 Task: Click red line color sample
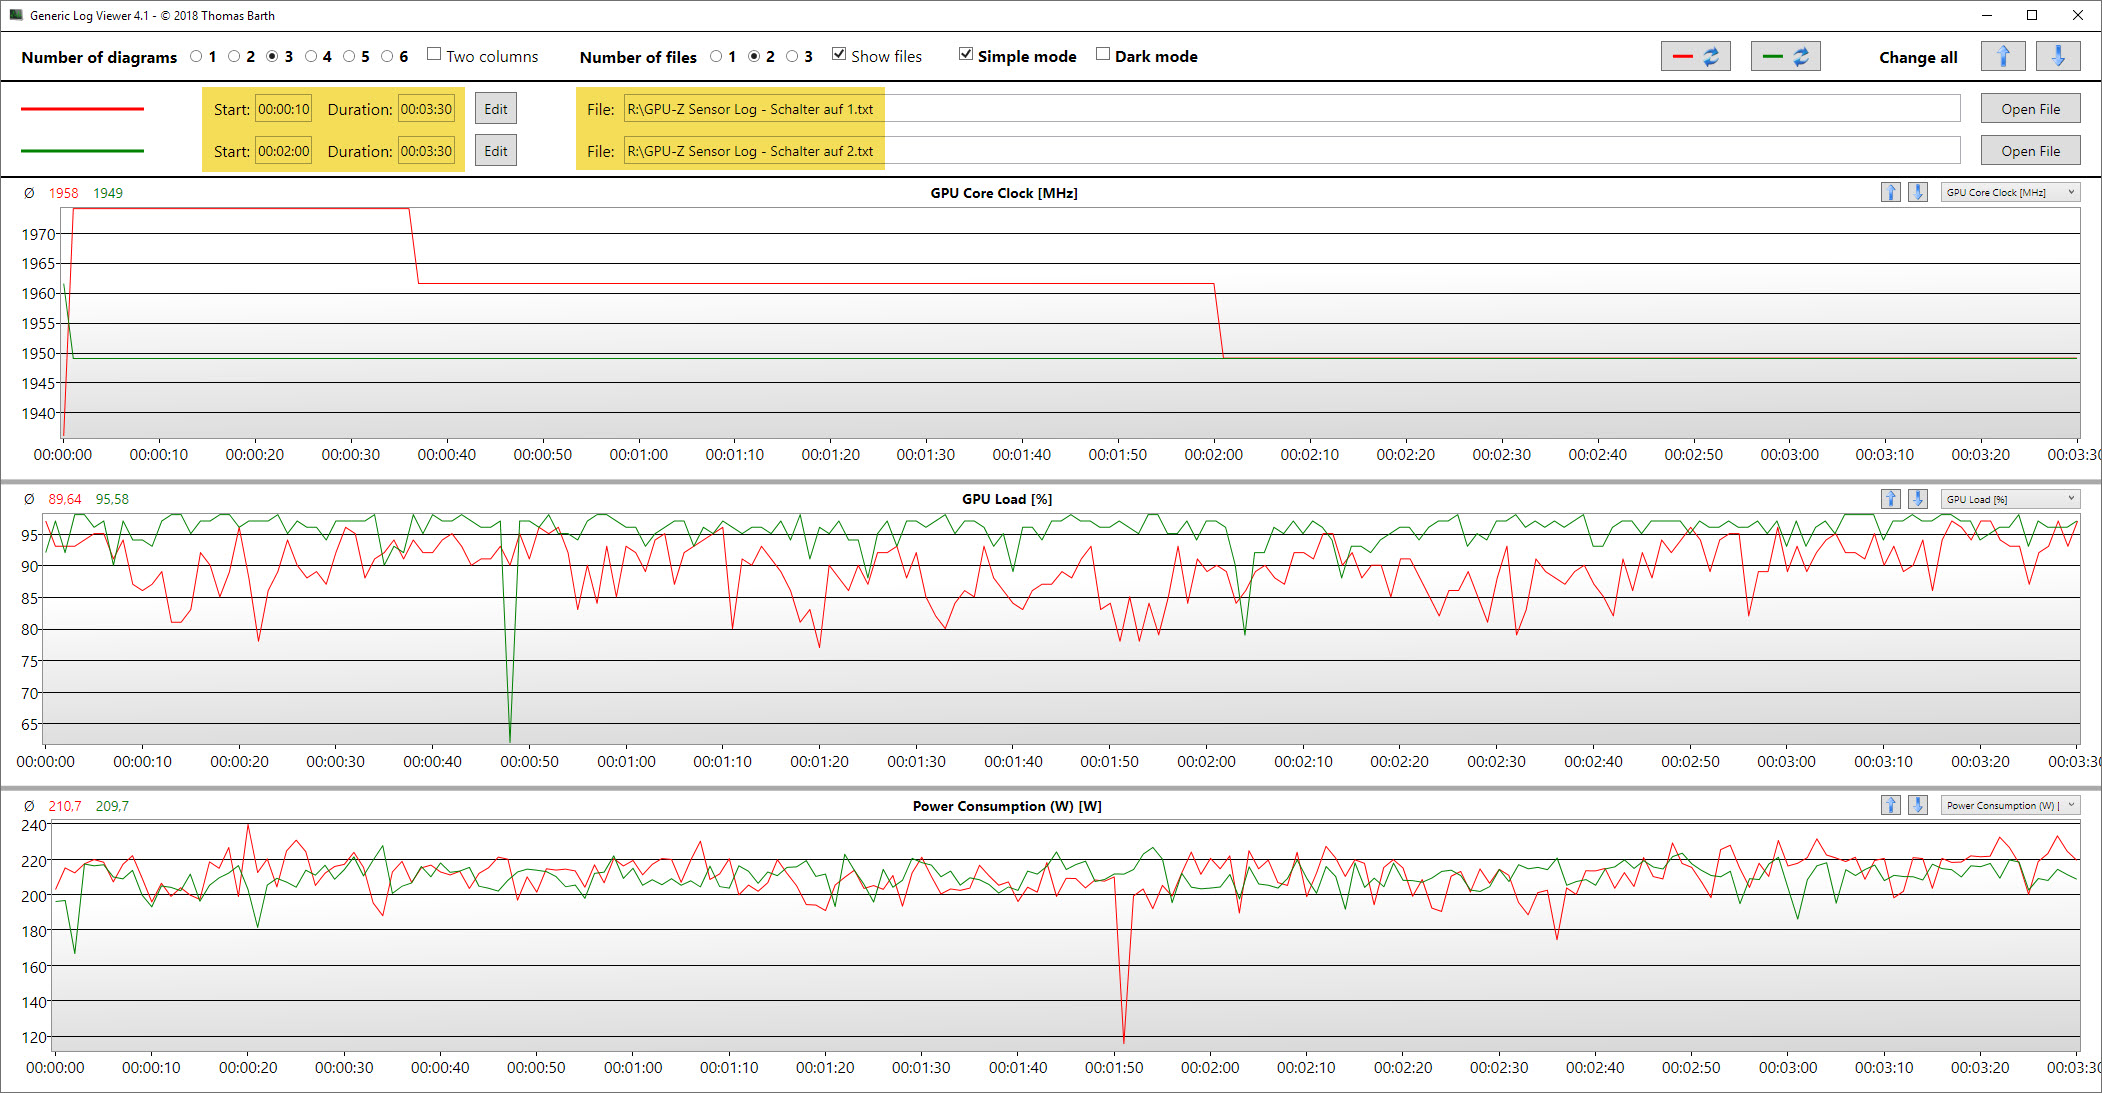coord(82,109)
